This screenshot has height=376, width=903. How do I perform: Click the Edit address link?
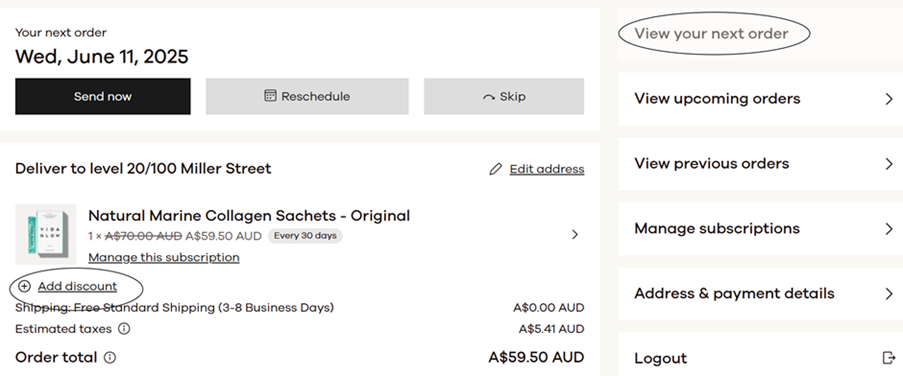pyautogui.click(x=547, y=169)
